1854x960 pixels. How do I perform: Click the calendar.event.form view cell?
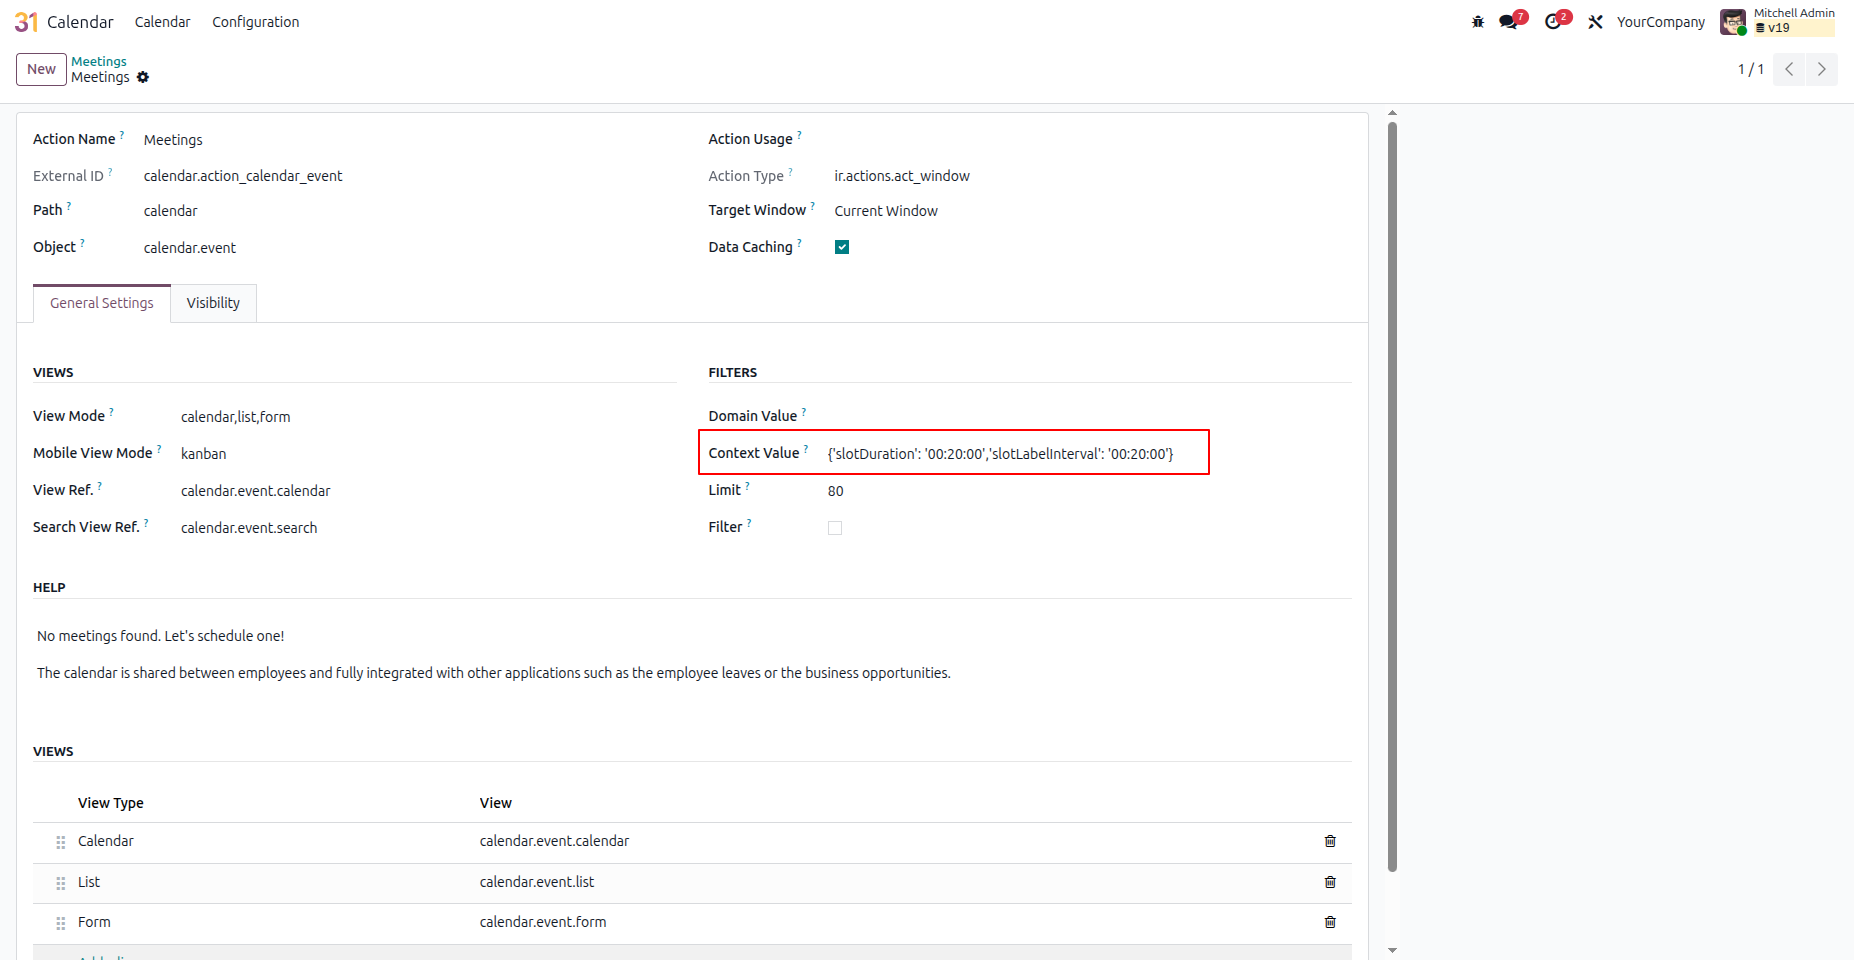click(x=543, y=922)
